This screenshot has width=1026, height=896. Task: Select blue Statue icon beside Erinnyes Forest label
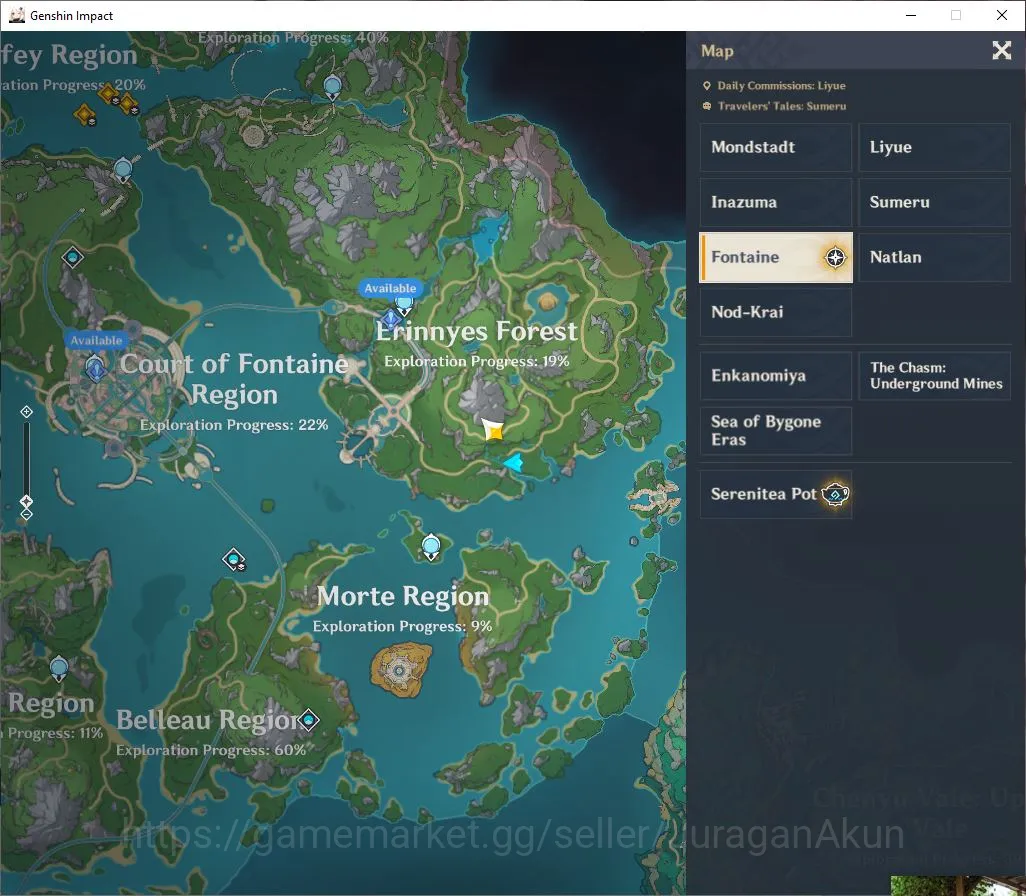[390, 320]
